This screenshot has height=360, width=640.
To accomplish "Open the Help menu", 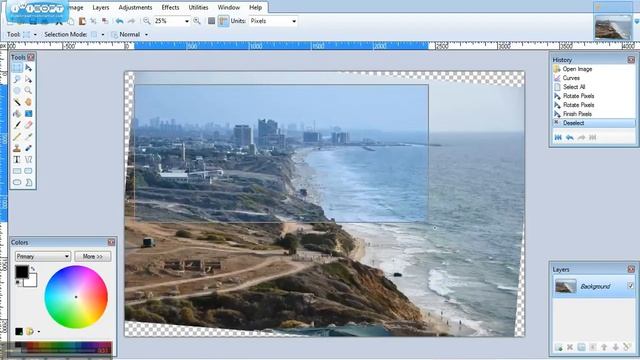I will [x=256, y=7].
